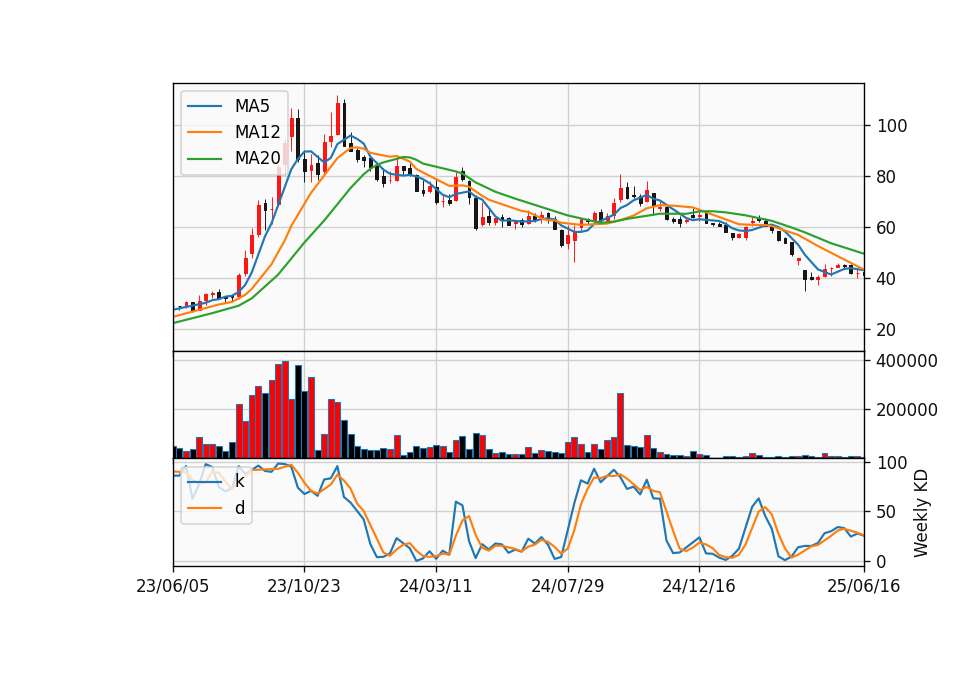960x690 pixels.
Task: Click the price axis 20 tick label
Action: tap(887, 329)
